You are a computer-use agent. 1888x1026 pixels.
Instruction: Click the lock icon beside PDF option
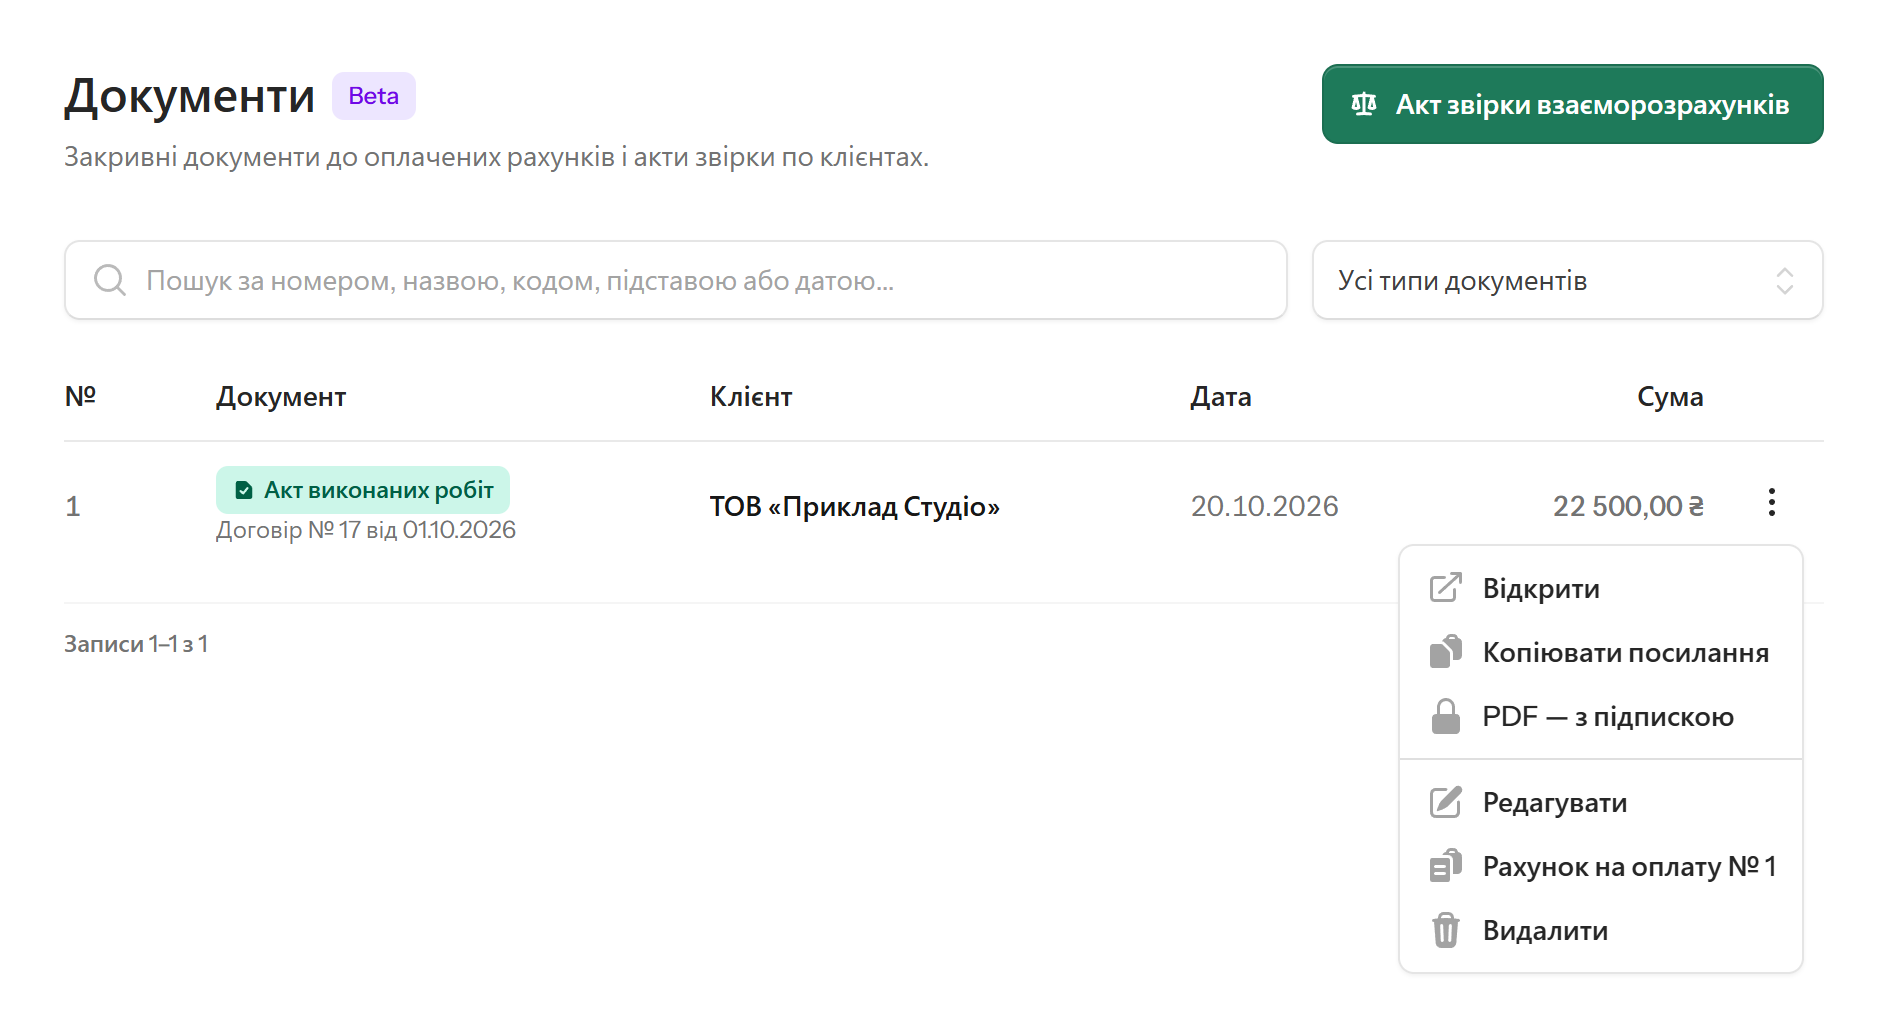[1446, 716]
